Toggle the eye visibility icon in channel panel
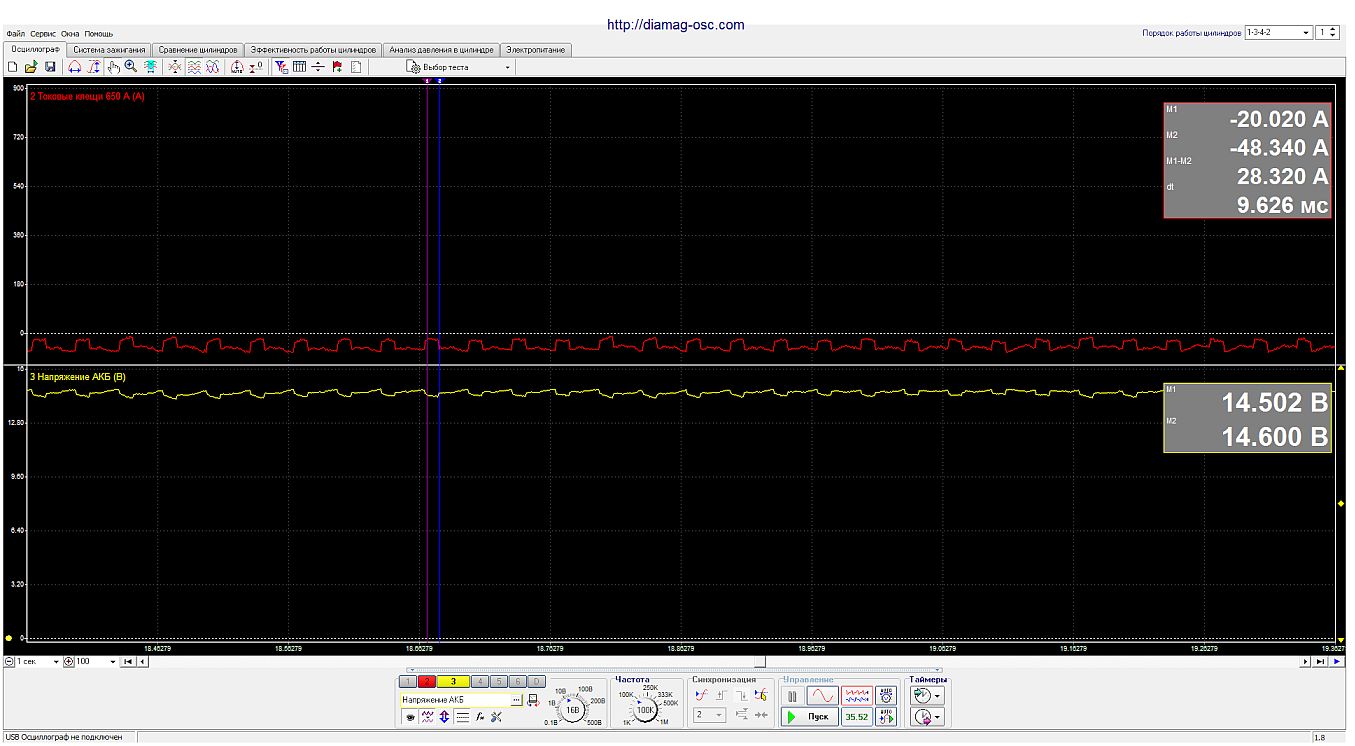Screen dimensions: 1355x746 point(410,716)
